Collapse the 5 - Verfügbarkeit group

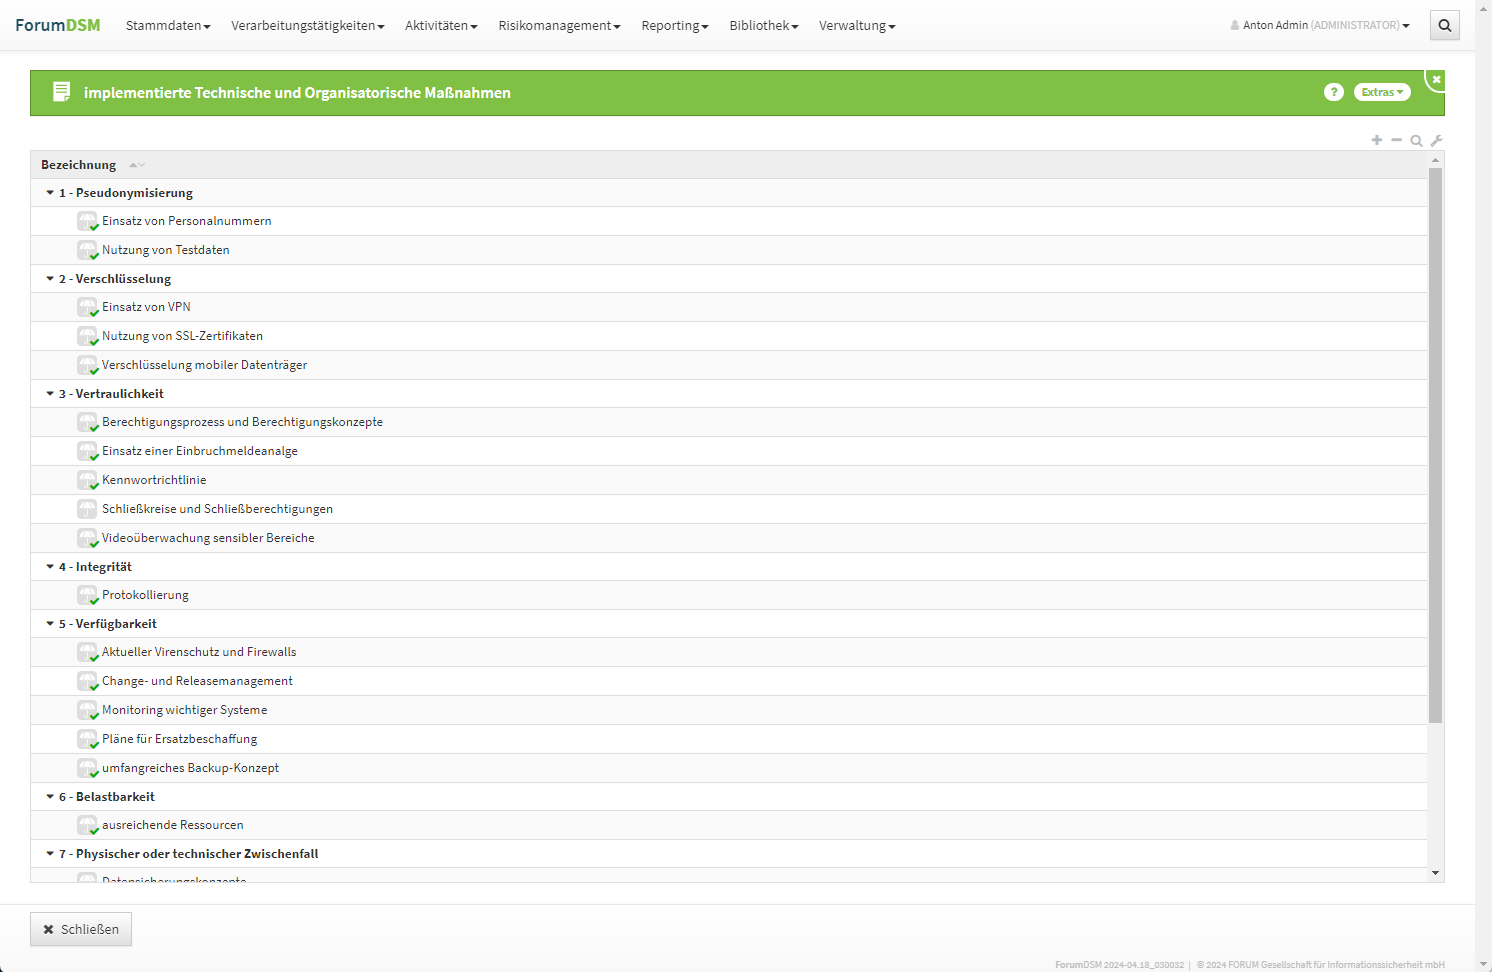pyautogui.click(x=50, y=624)
